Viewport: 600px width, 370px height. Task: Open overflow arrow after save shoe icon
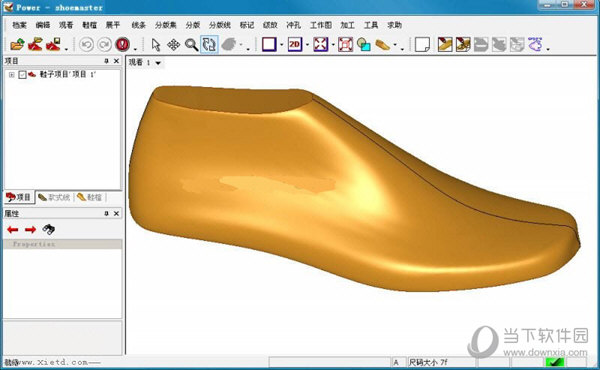coord(67,49)
